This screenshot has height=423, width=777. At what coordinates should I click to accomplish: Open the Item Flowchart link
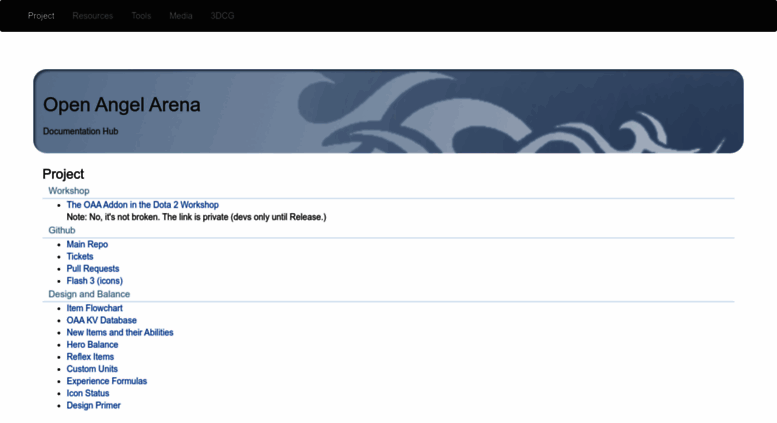[x=95, y=308]
